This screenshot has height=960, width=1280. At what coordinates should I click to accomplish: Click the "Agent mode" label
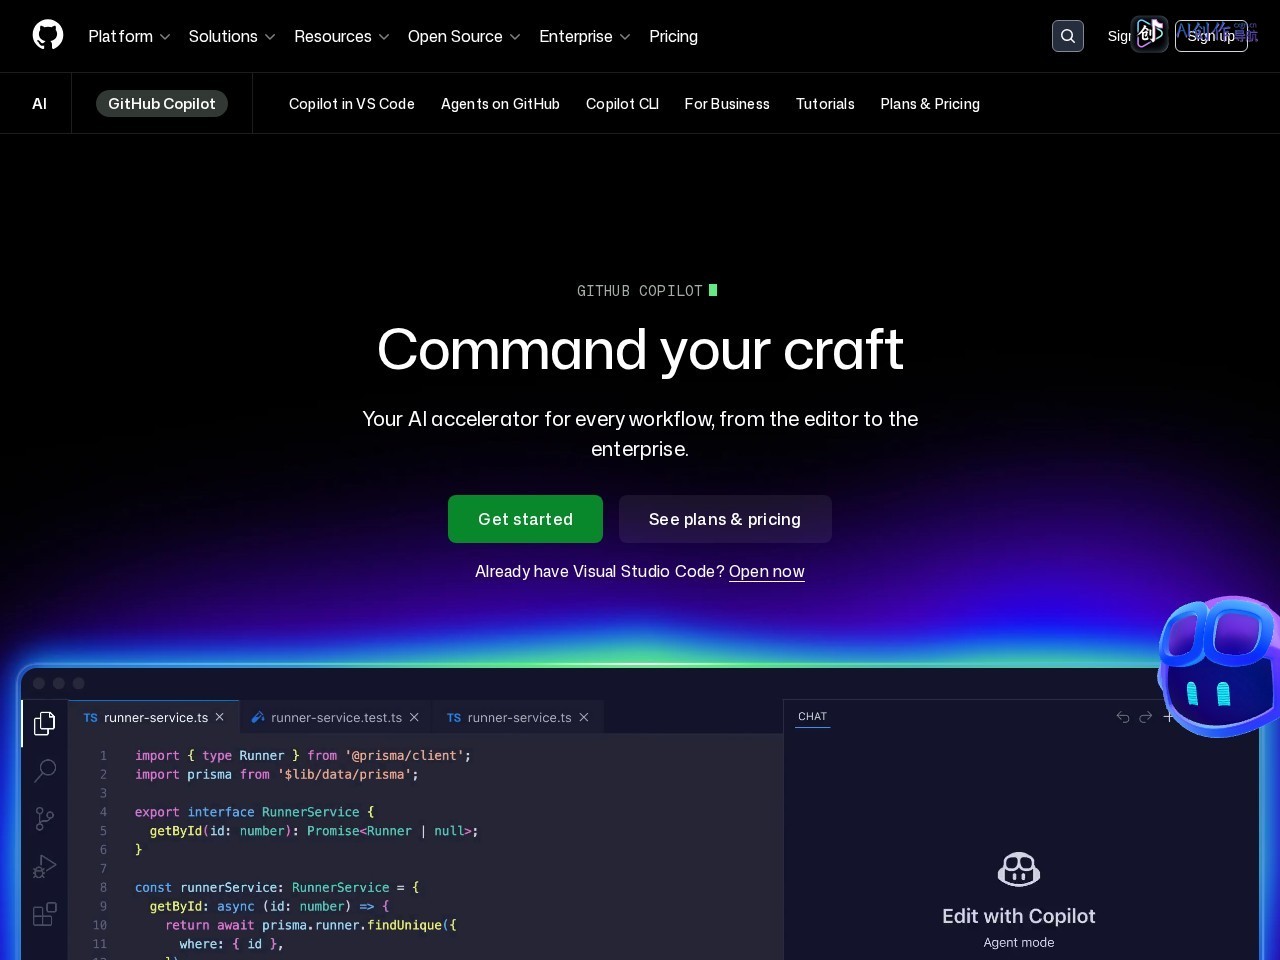pyautogui.click(x=1019, y=942)
